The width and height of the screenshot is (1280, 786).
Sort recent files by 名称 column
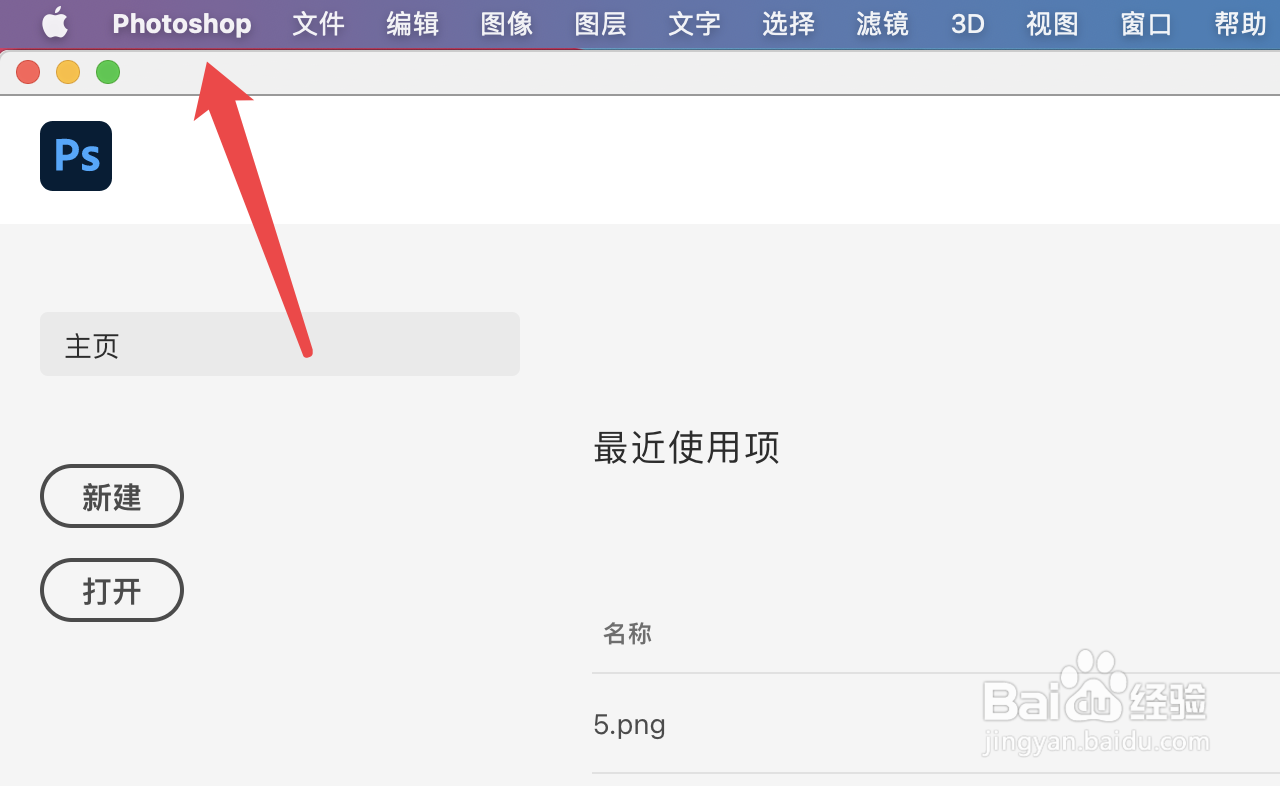pyautogui.click(x=627, y=633)
